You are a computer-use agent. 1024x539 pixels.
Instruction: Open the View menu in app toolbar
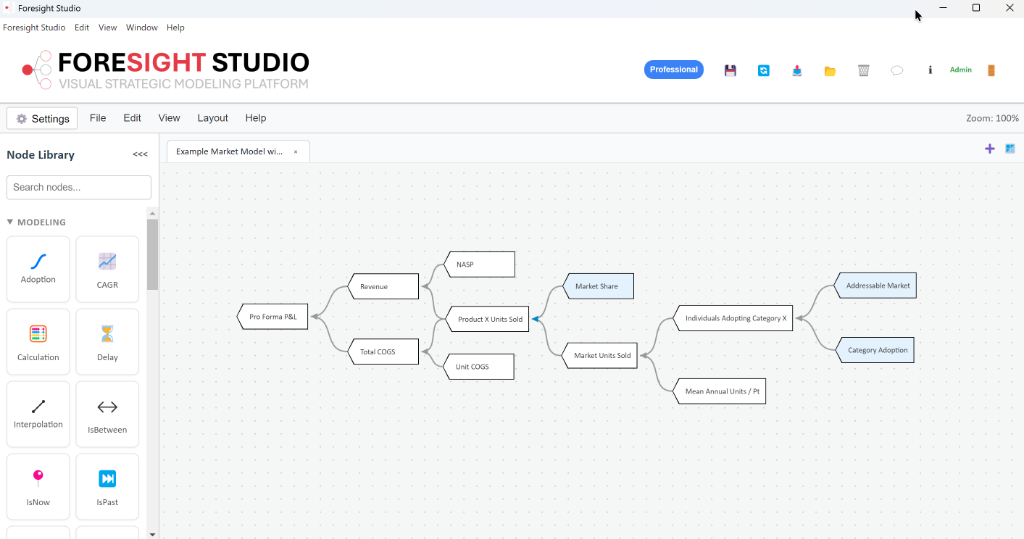pos(168,118)
